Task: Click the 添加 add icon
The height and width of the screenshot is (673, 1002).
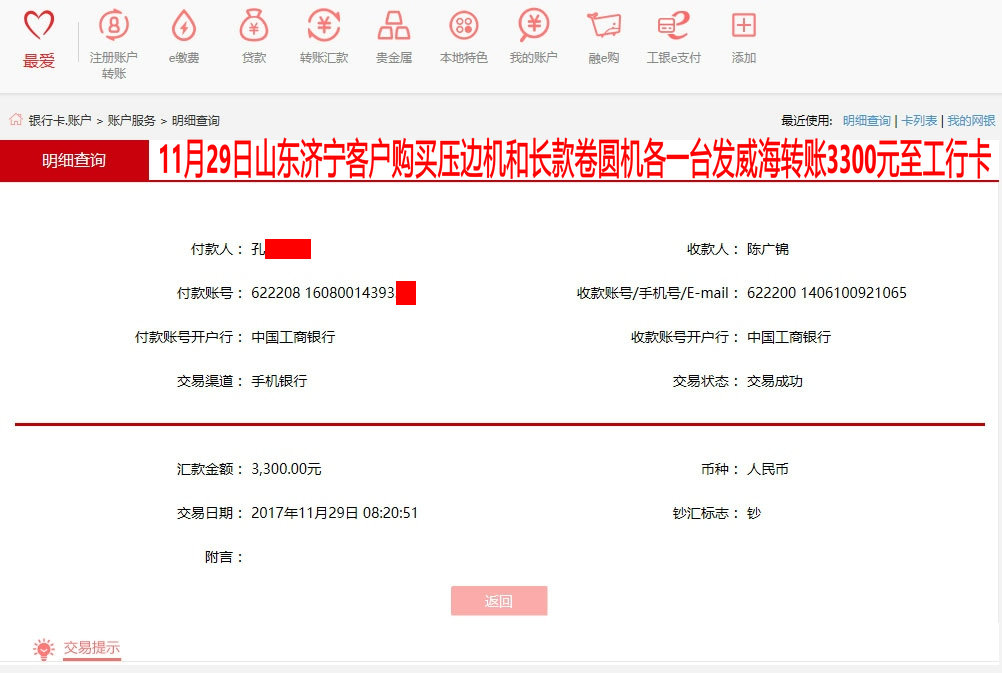Action: tap(742, 36)
